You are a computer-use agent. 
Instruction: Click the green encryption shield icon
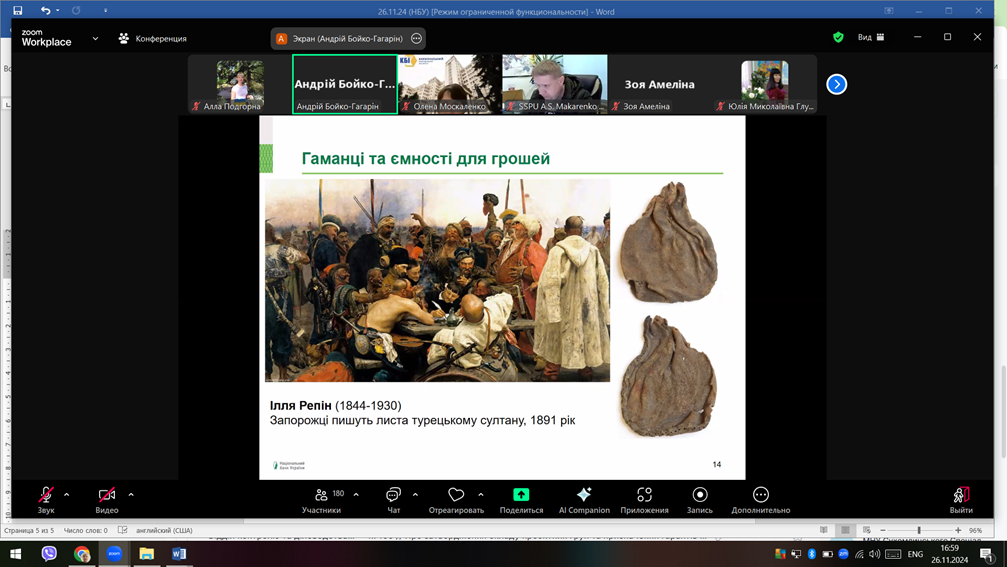pos(838,38)
